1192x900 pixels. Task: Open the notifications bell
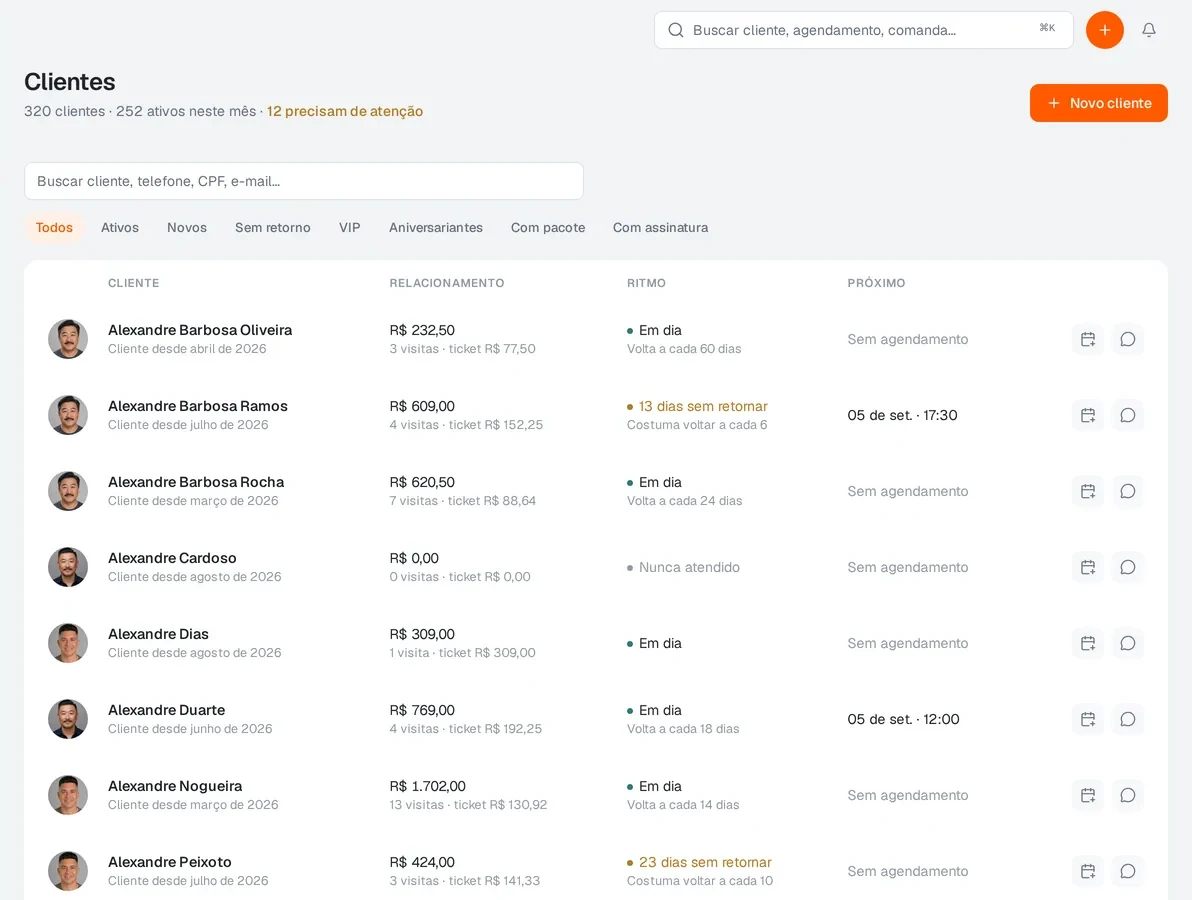(x=1149, y=30)
